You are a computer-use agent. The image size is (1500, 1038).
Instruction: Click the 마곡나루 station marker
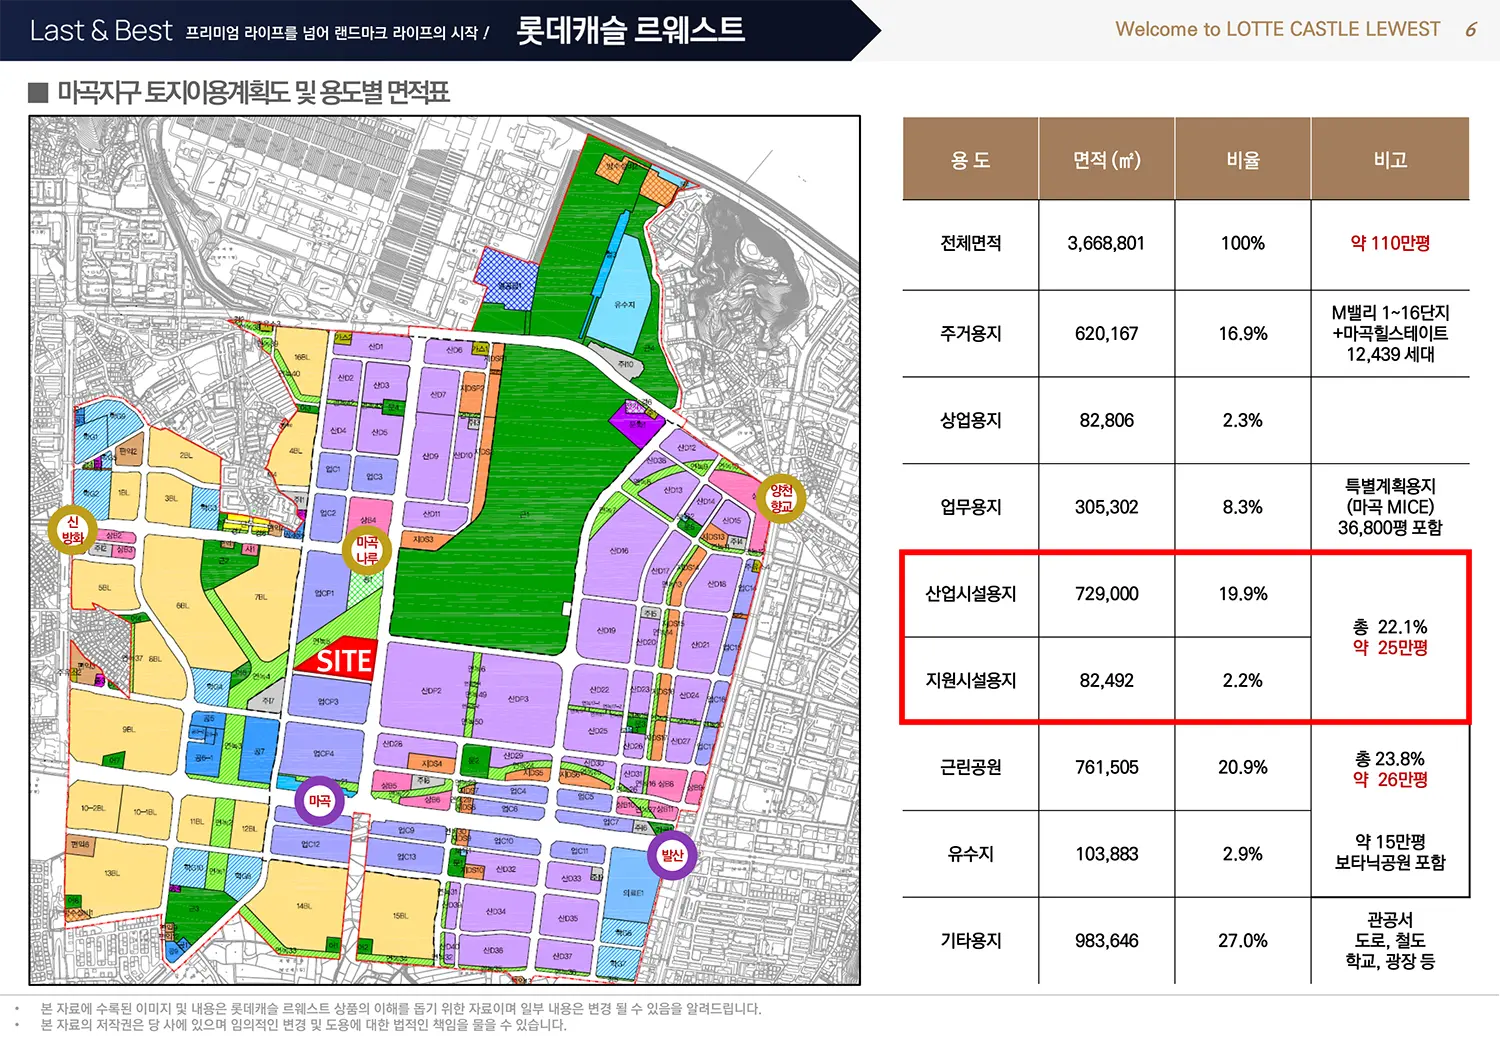point(367,550)
